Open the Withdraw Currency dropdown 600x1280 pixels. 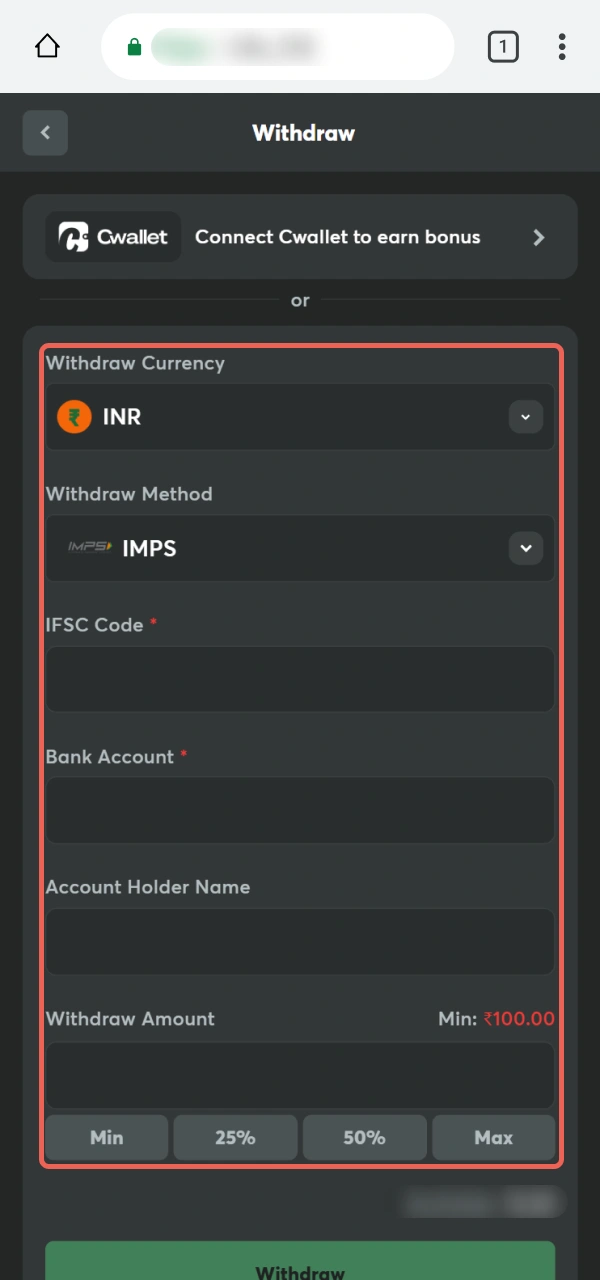point(525,416)
